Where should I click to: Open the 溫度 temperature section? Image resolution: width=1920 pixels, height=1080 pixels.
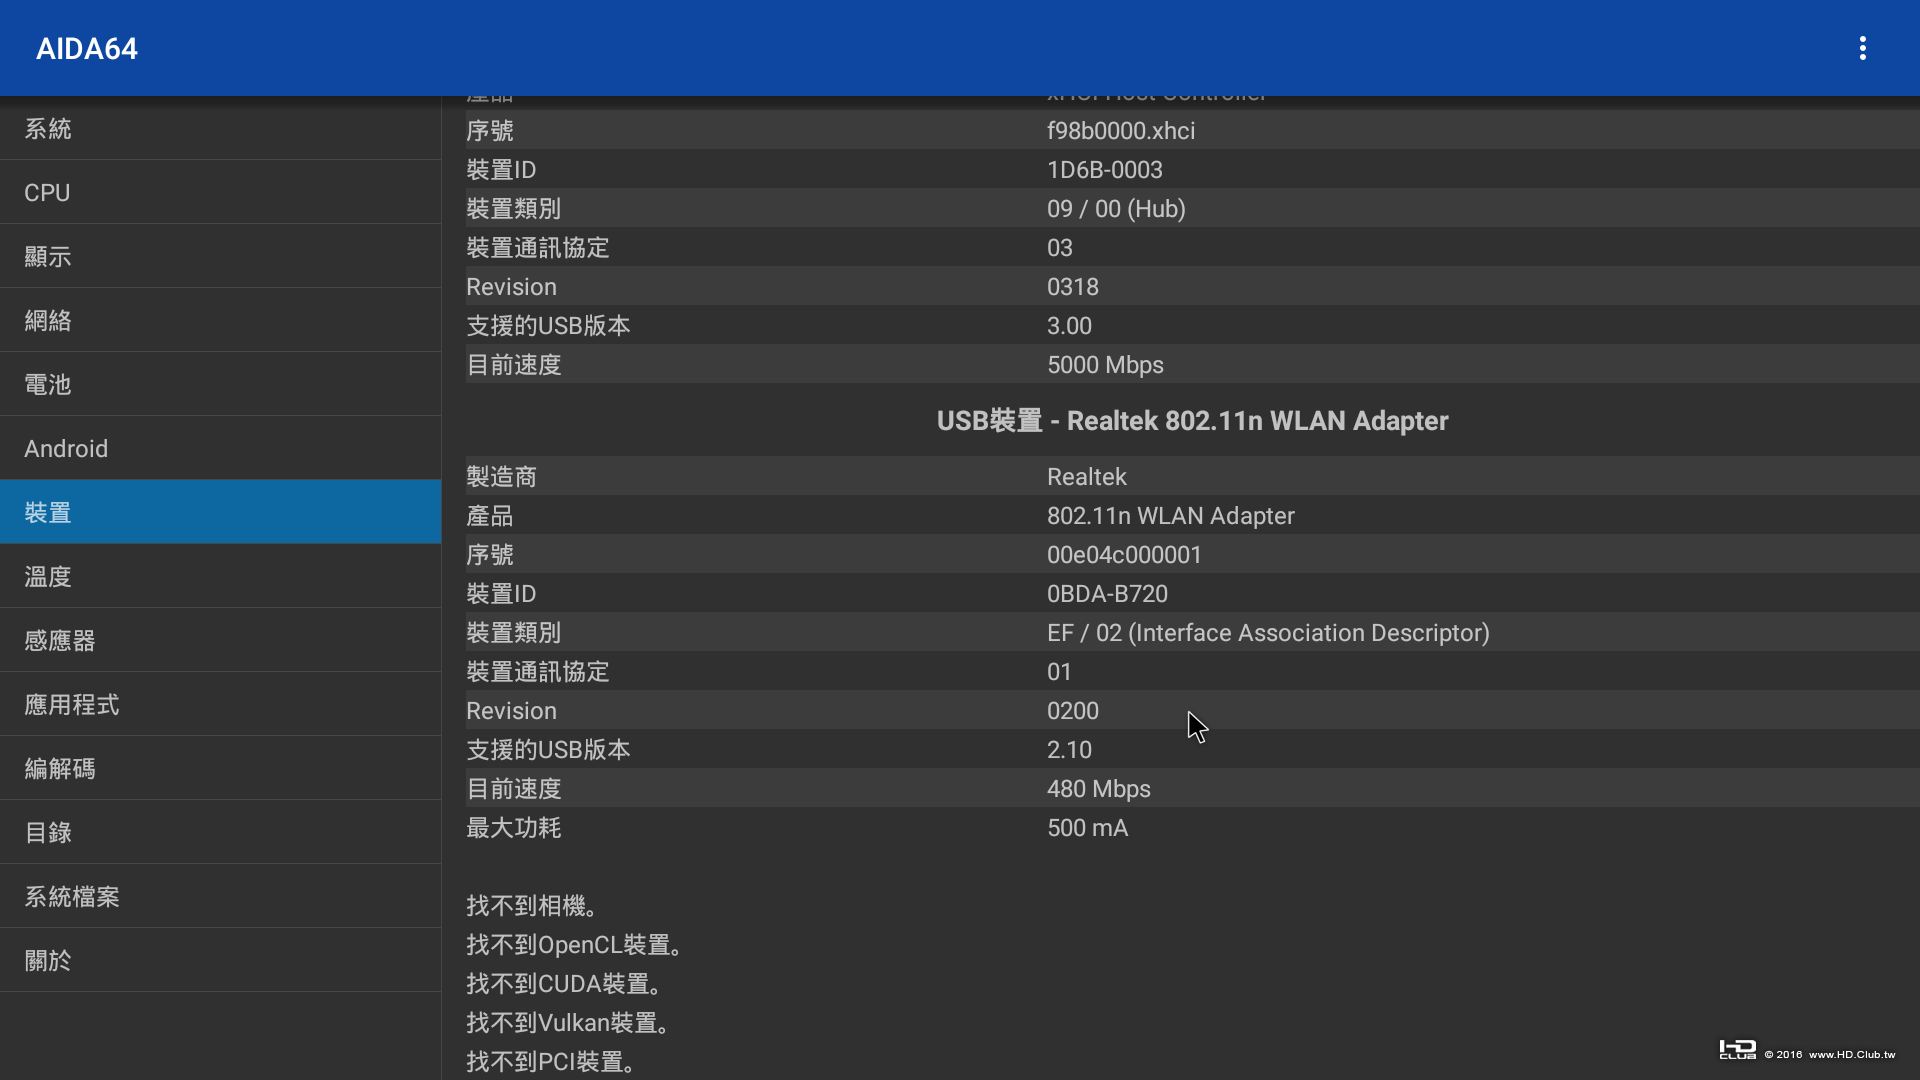coord(220,577)
